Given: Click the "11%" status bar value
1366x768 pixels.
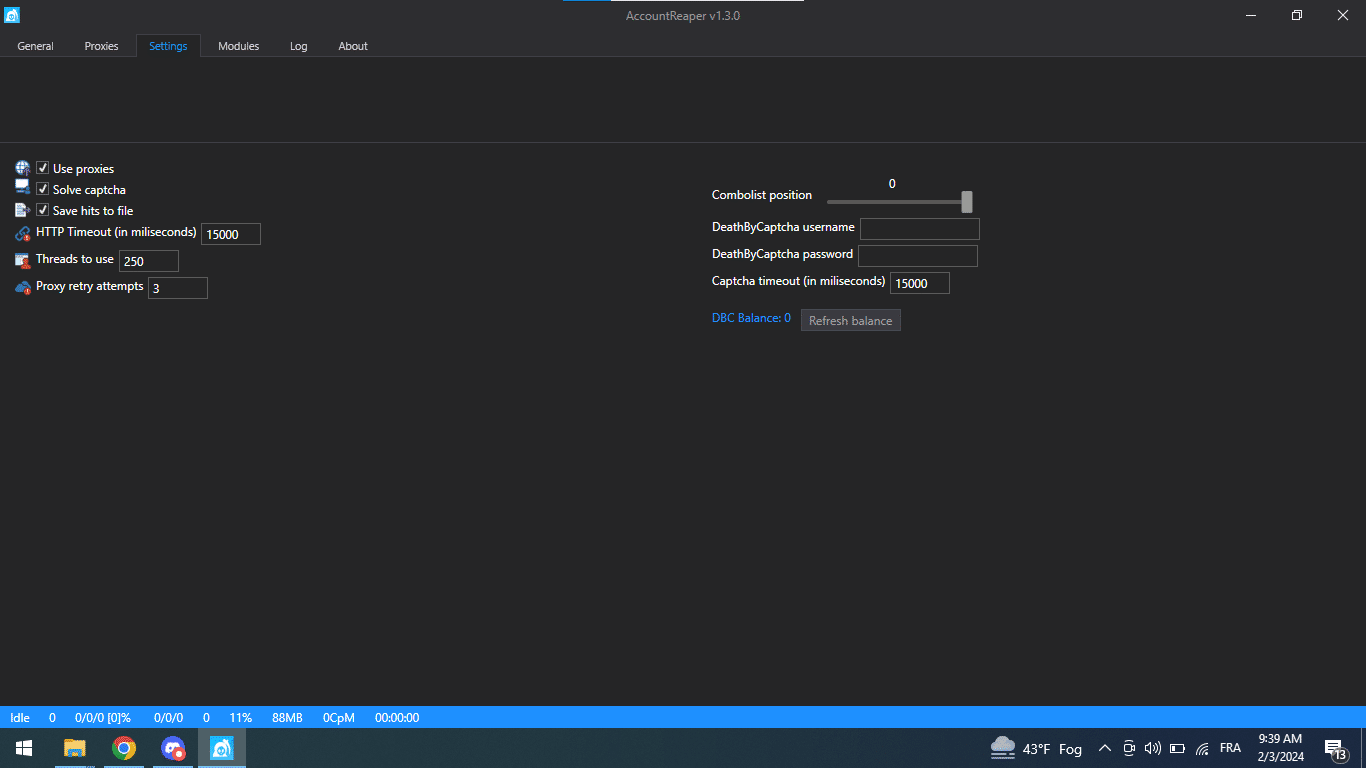Looking at the screenshot, I should pyautogui.click(x=241, y=718).
